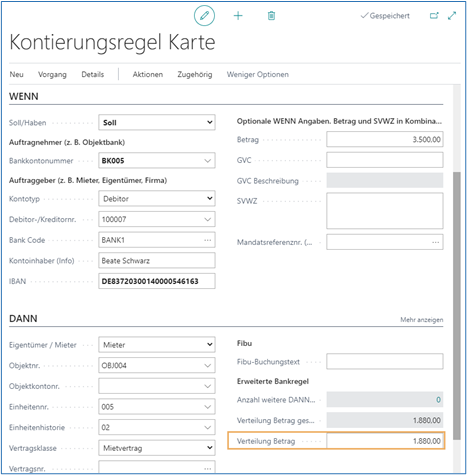Expand the Objektnr. OBJ004 dropdown
Image resolution: width=467 pixels, height=475 pixels.
207,365
